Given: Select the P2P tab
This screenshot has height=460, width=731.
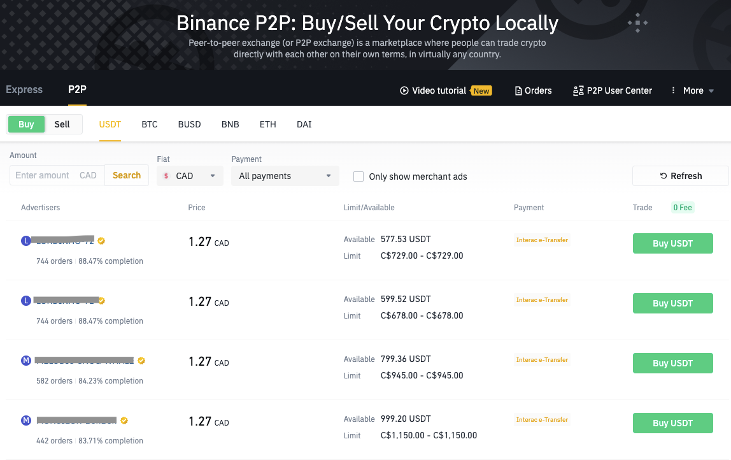Looking at the screenshot, I should 77,89.
